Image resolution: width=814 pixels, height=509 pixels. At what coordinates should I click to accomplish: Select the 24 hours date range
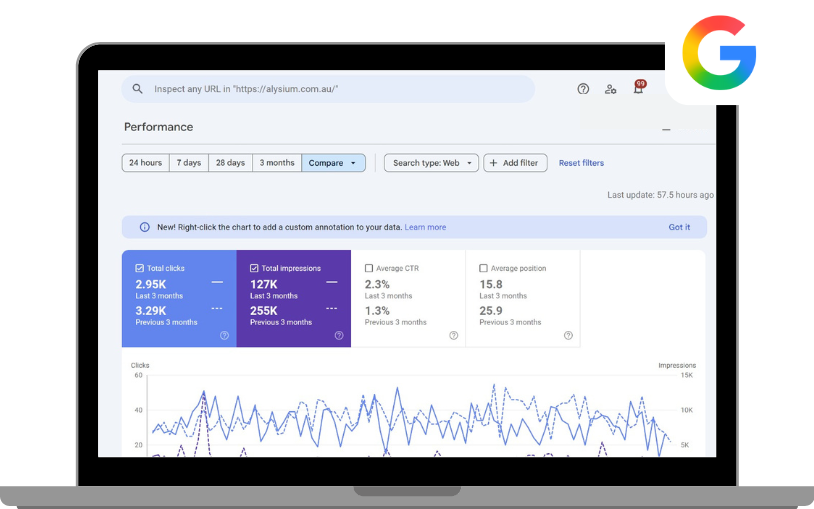(x=145, y=163)
